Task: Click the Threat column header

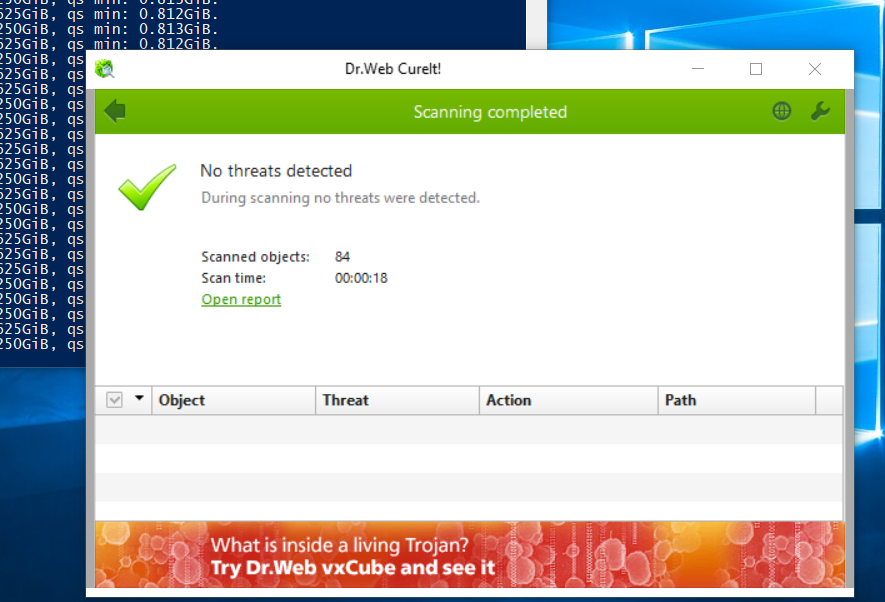Action: click(x=345, y=400)
